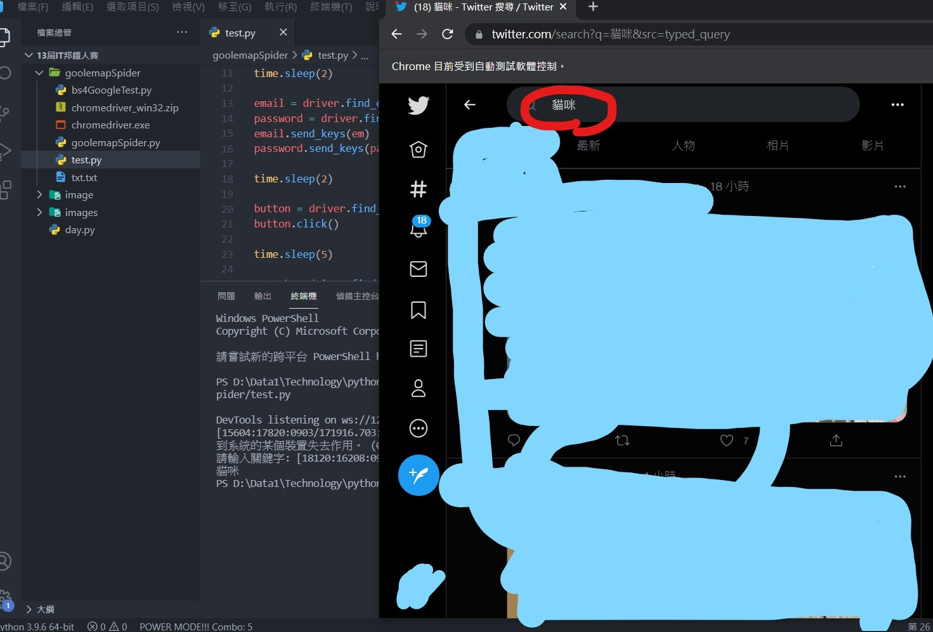This screenshot has width=933, height=632.
Task: Click the Twitter search field with 貓咪
Action: [683, 105]
